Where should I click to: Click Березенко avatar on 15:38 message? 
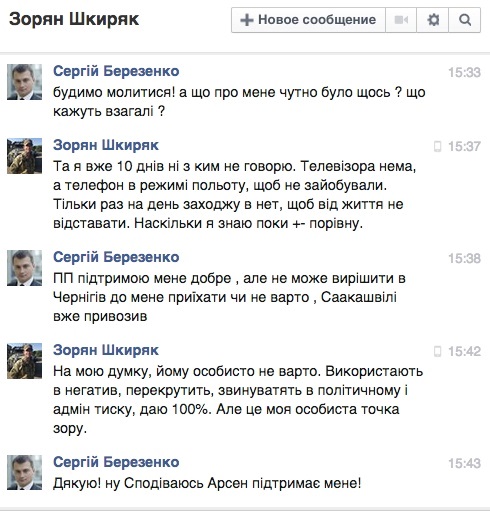(x=25, y=268)
